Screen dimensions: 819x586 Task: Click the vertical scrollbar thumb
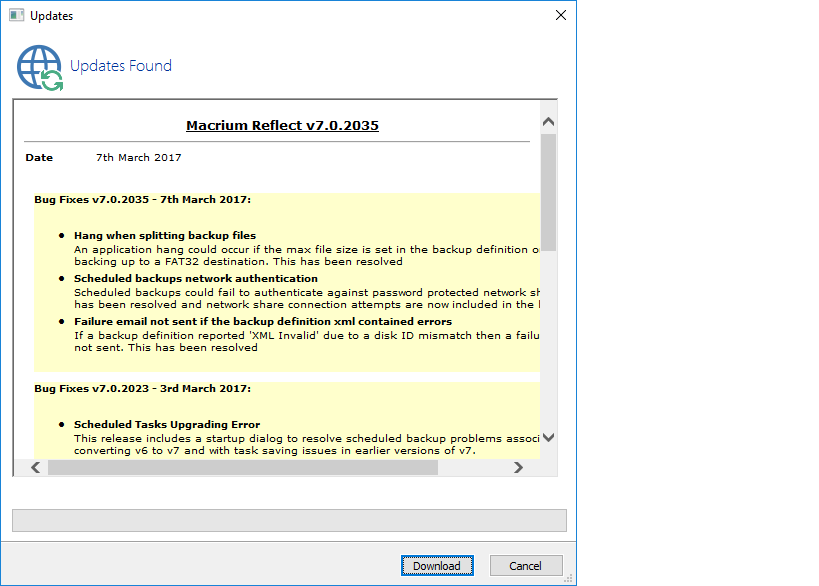[x=548, y=192]
